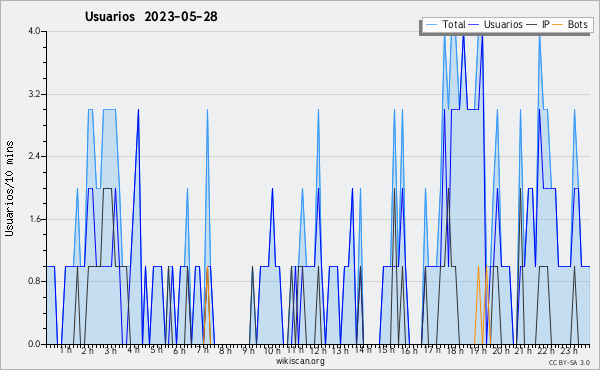The height and width of the screenshot is (370, 600).
Task: Click the '11 h' x-axis label
Action: [295, 350]
